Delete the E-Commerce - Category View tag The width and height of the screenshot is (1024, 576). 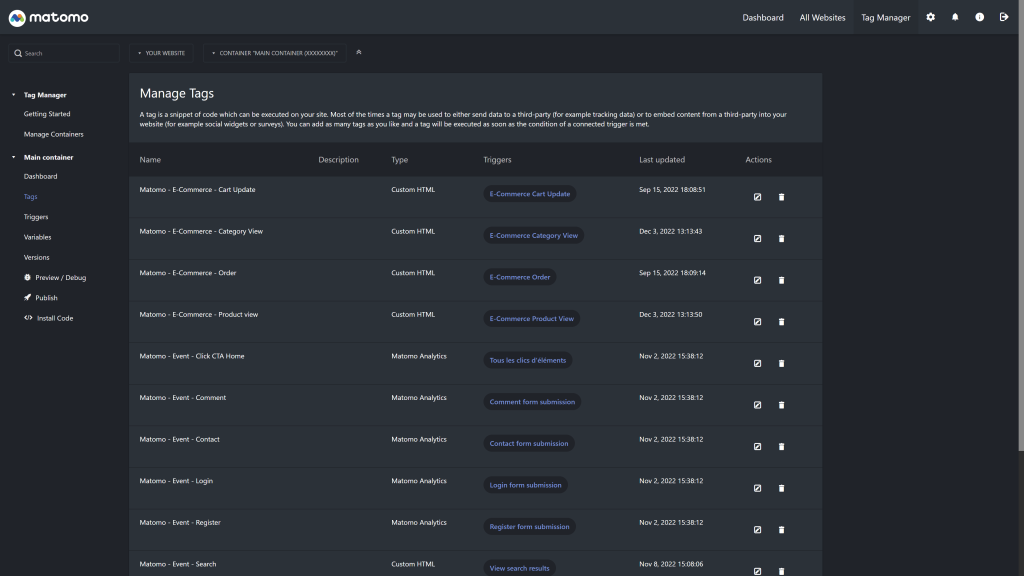click(782, 239)
